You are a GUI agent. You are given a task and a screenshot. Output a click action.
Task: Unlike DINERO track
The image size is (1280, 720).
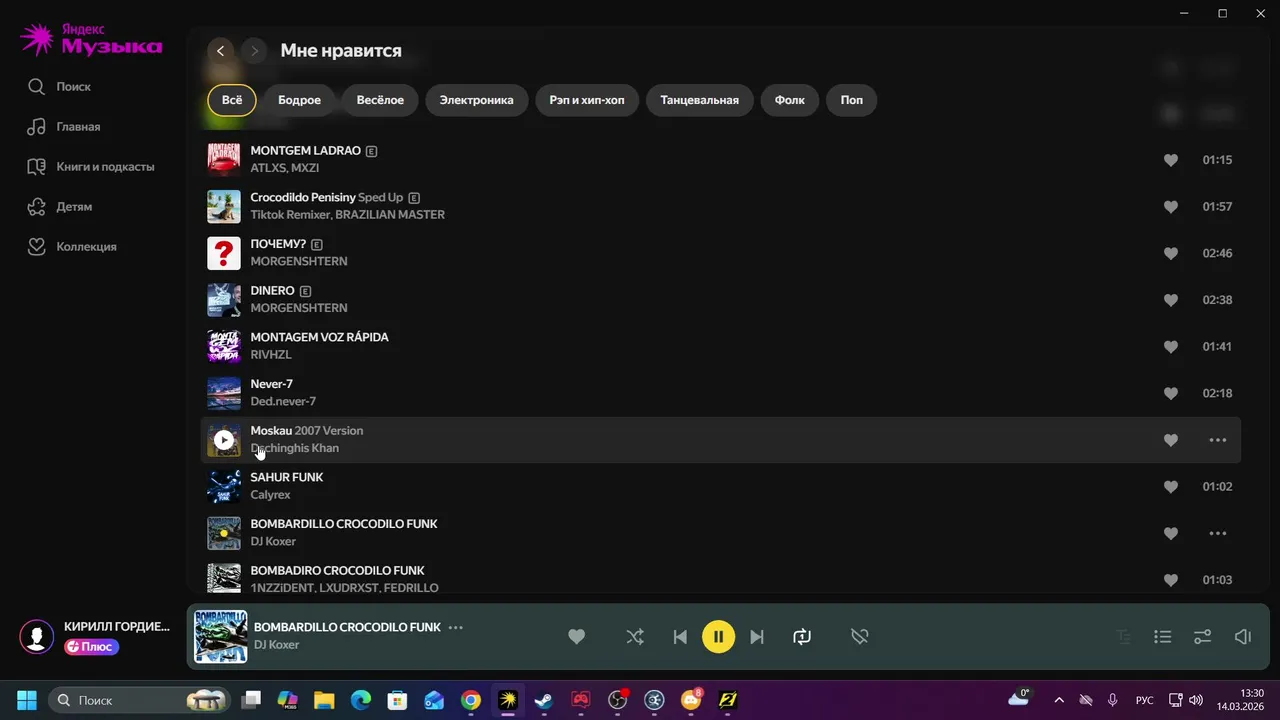tap(1171, 300)
